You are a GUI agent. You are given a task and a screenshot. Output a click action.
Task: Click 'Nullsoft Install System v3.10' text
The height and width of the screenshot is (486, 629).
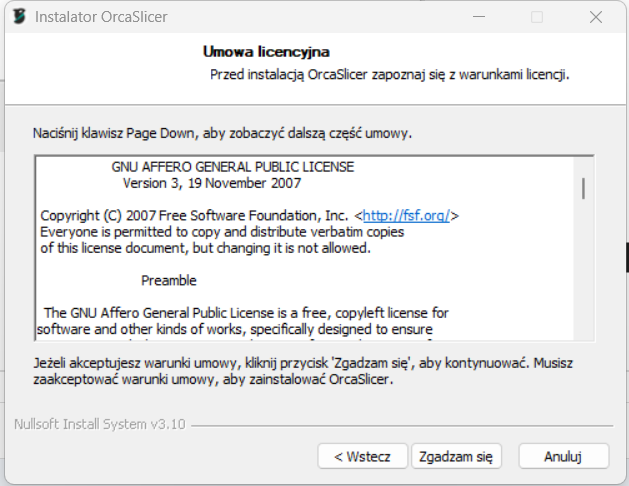click(x=100, y=424)
